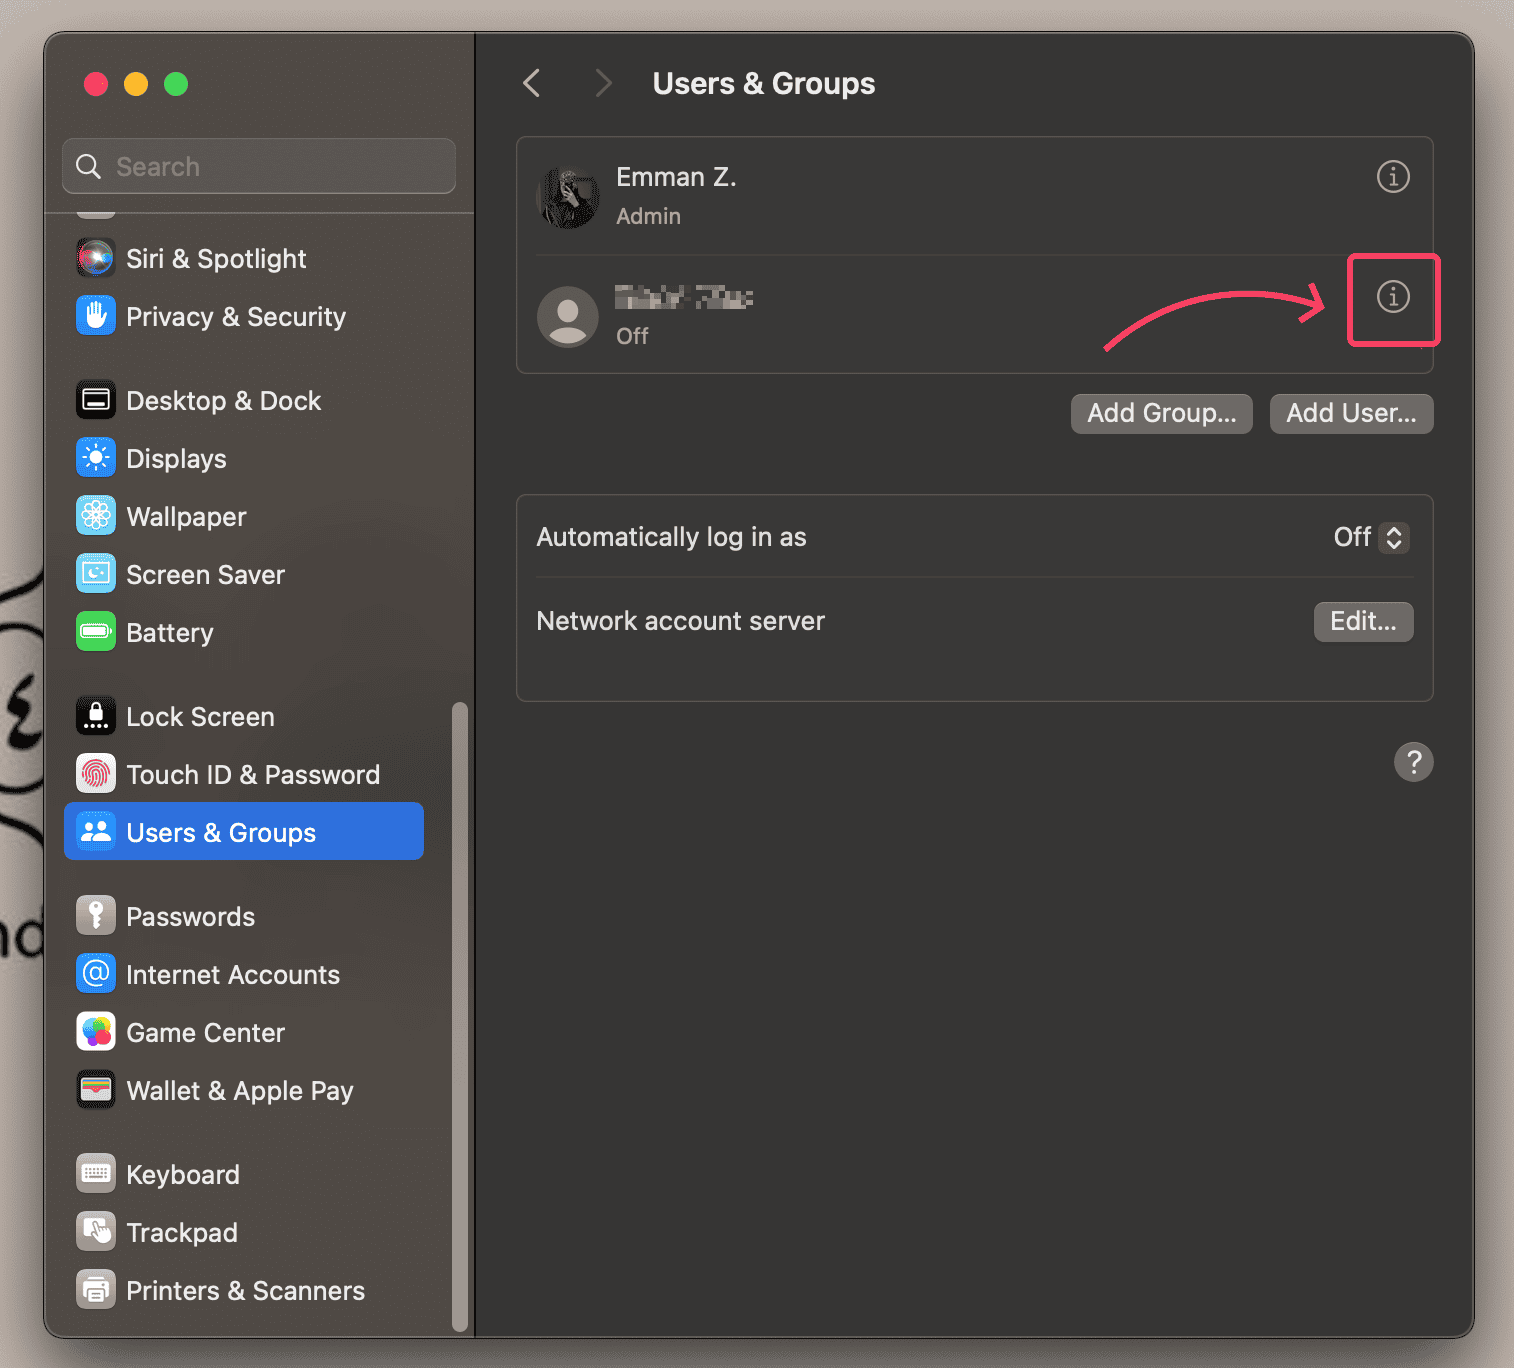Screen dimensions: 1514x1368
Task: Click the Battery icon in sidebar
Action: pyautogui.click(x=96, y=633)
